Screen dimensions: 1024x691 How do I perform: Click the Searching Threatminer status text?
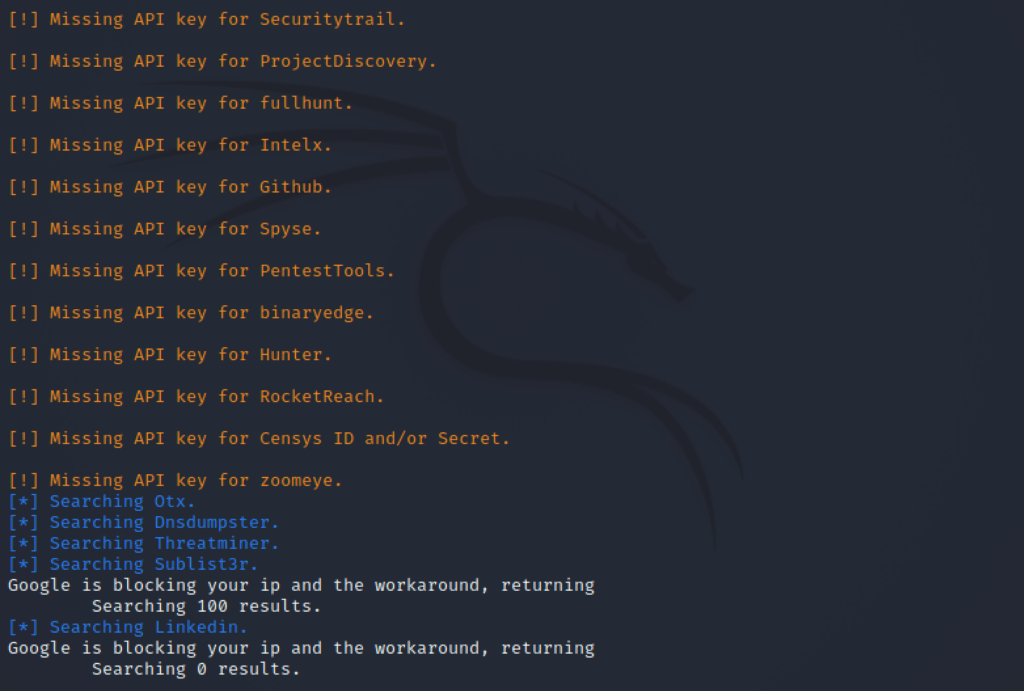(x=143, y=543)
